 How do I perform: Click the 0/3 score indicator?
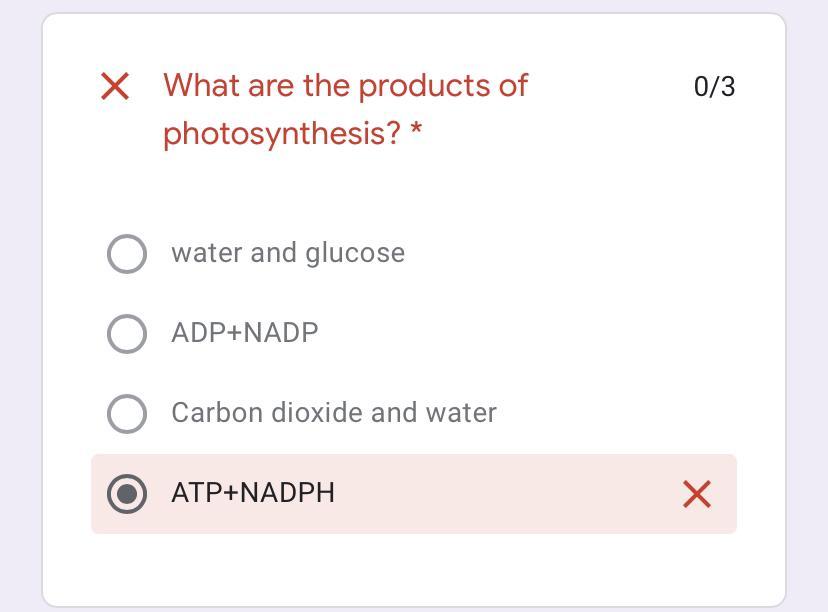tap(714, 87)
